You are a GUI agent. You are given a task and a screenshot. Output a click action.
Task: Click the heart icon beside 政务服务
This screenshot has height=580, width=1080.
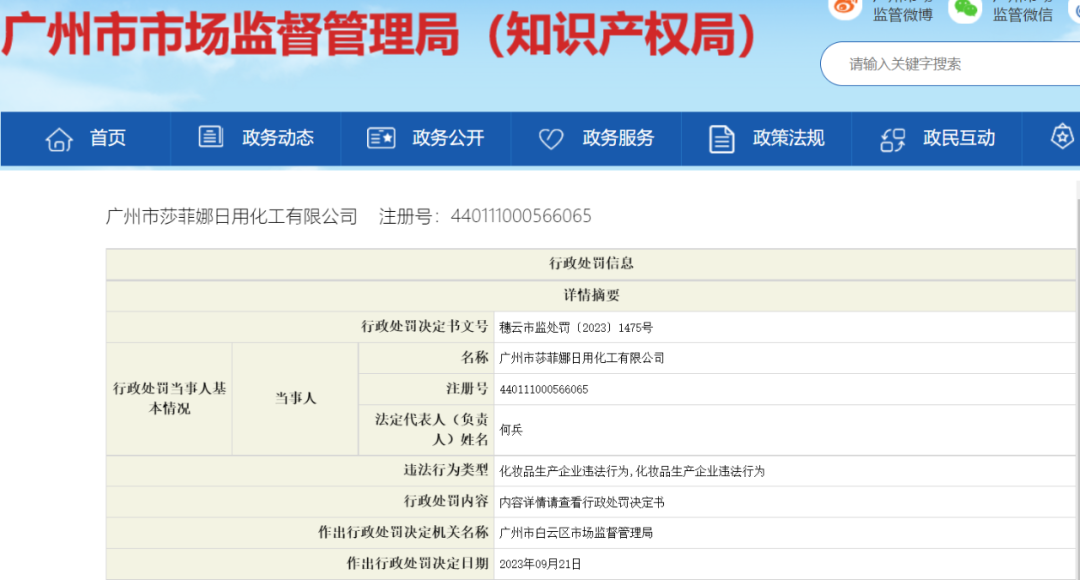tap(551, 137)
